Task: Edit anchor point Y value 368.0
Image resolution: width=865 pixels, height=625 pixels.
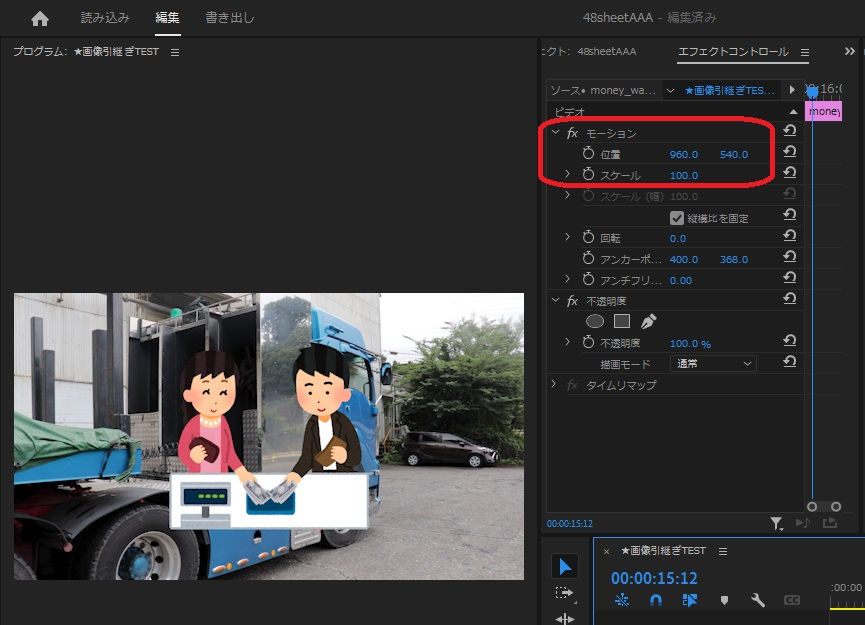Action: tap(734, 259)
